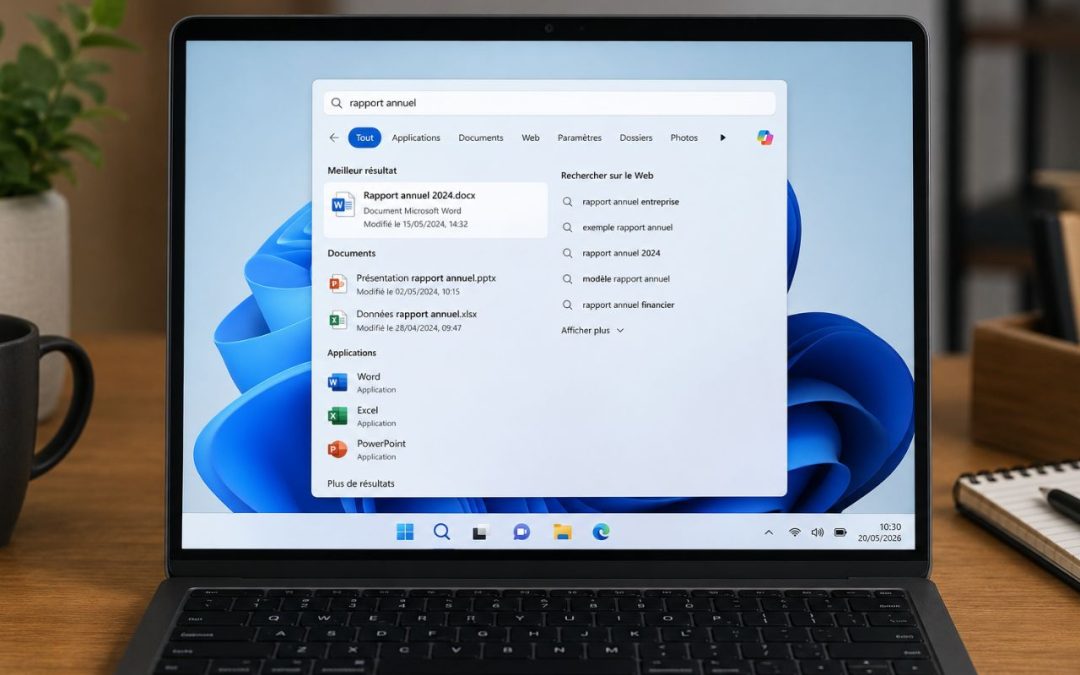Switch to the 'Applications' filter tab
Screen dimensions: 1080x675
[416, 138]
